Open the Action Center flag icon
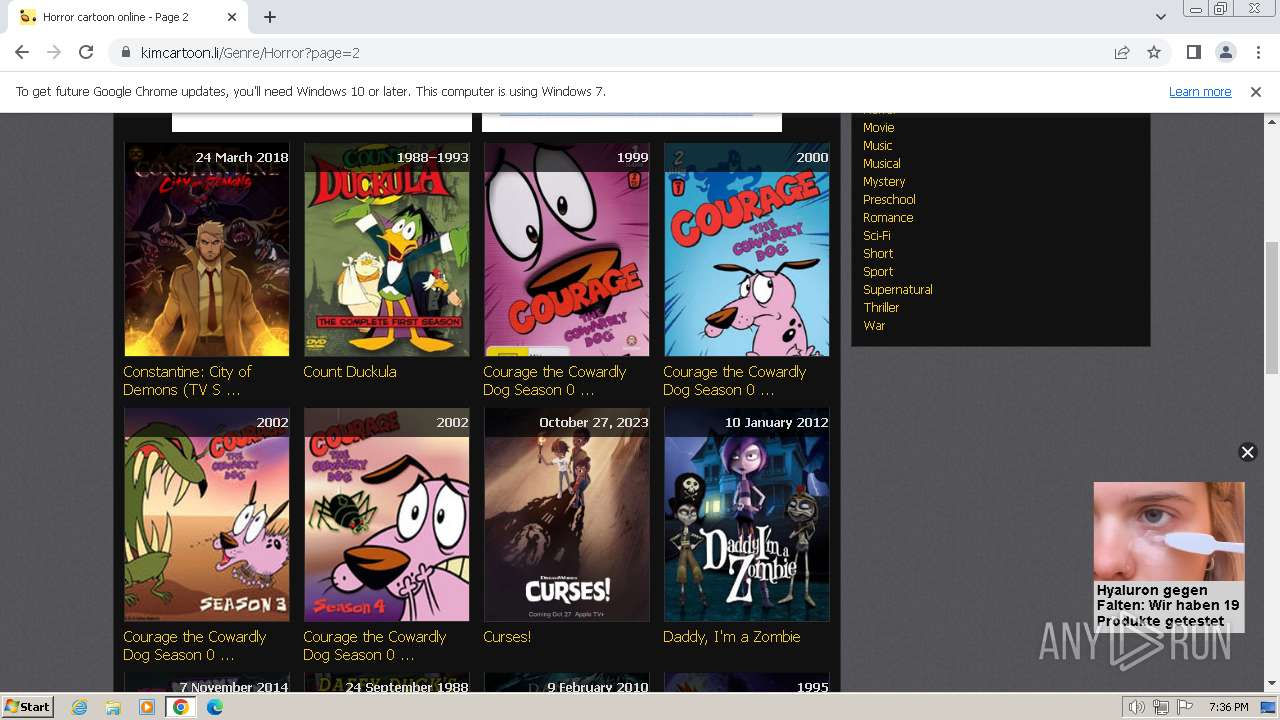 point(1185,707)
